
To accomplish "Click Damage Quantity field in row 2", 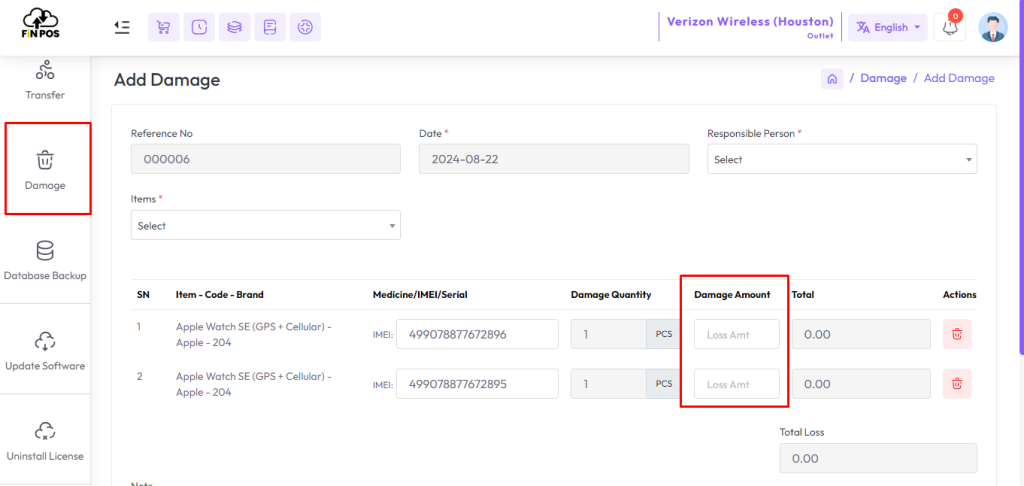I will pos(609,384).
